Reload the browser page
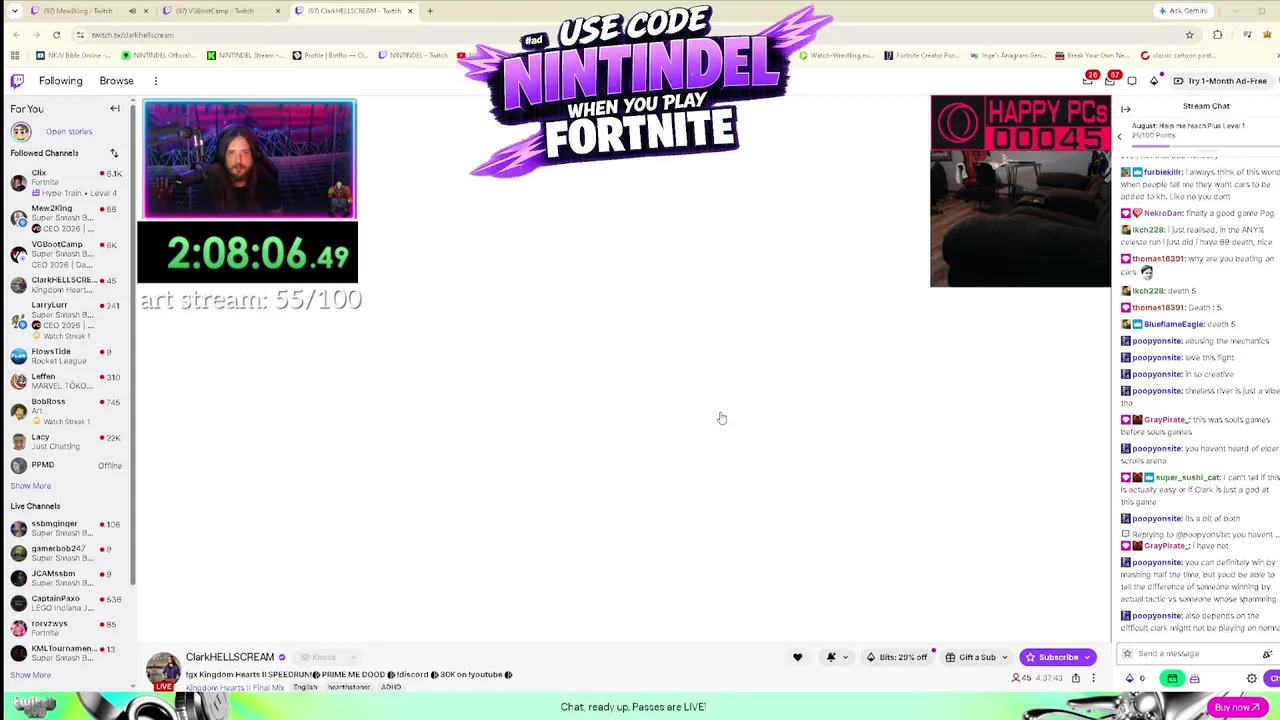Viewport: 1280px width, 720px height. point(56,35)
